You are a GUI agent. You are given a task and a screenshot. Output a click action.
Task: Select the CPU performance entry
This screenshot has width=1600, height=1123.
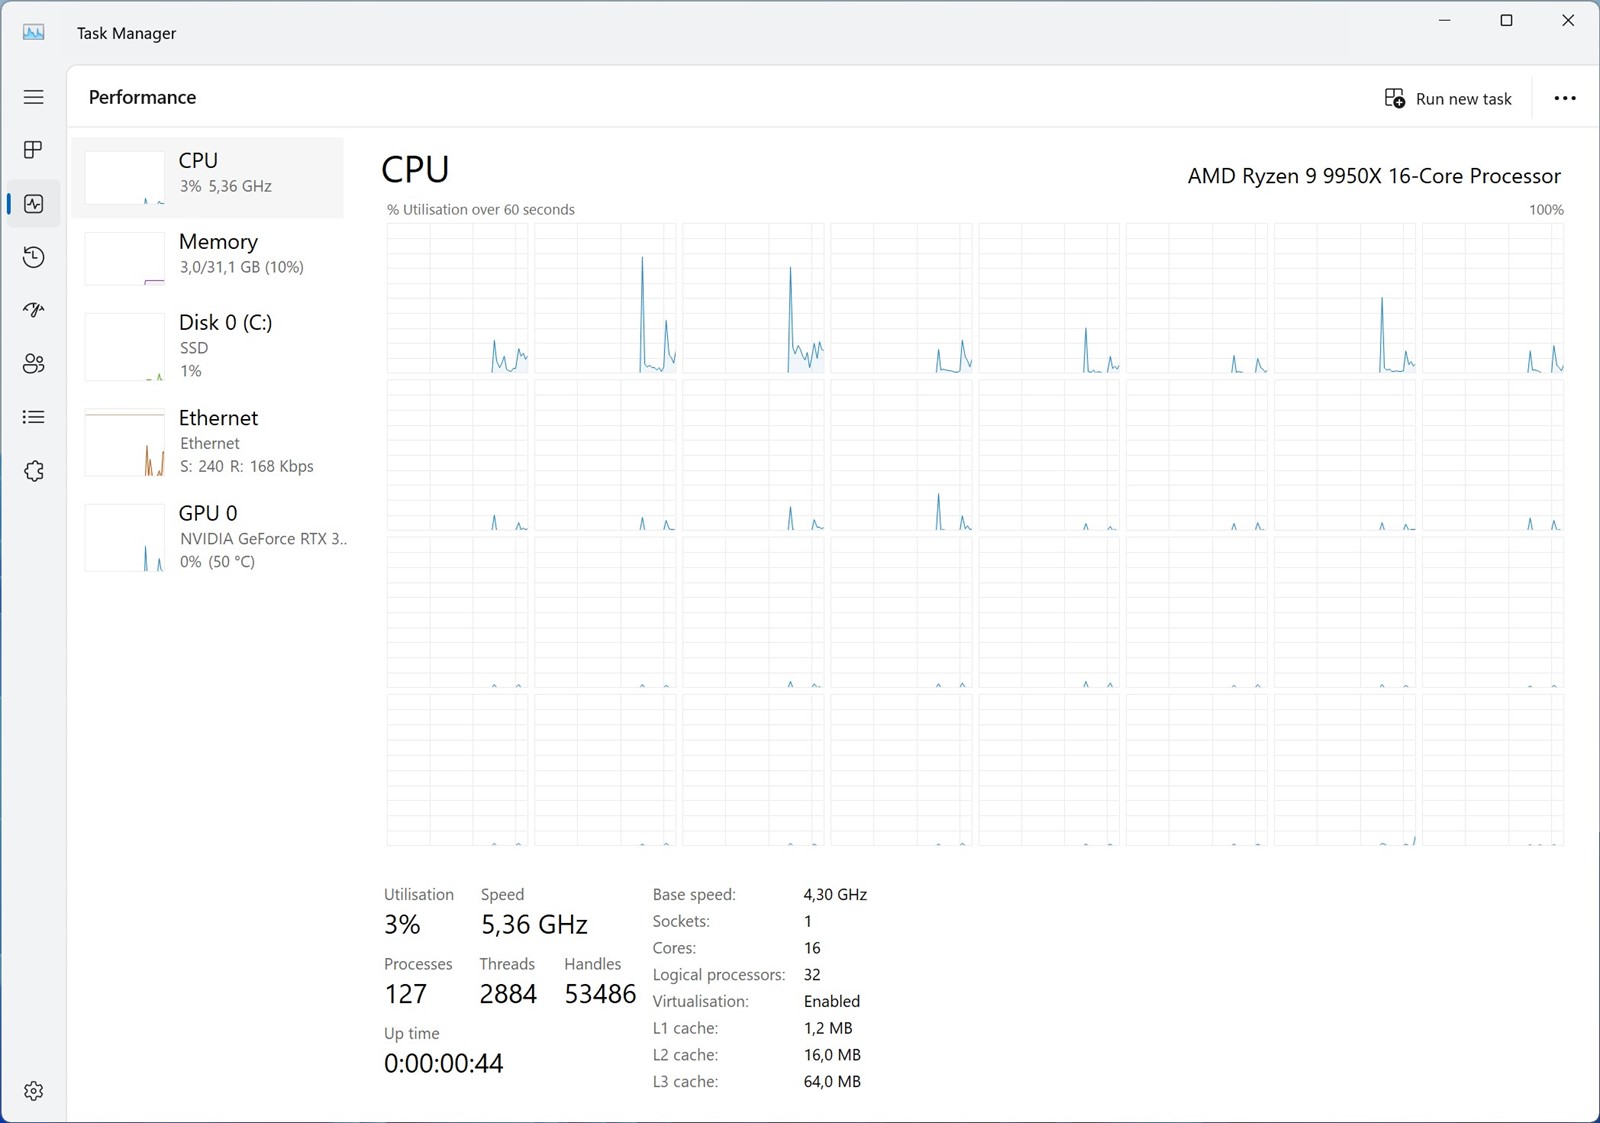(208, 177)
